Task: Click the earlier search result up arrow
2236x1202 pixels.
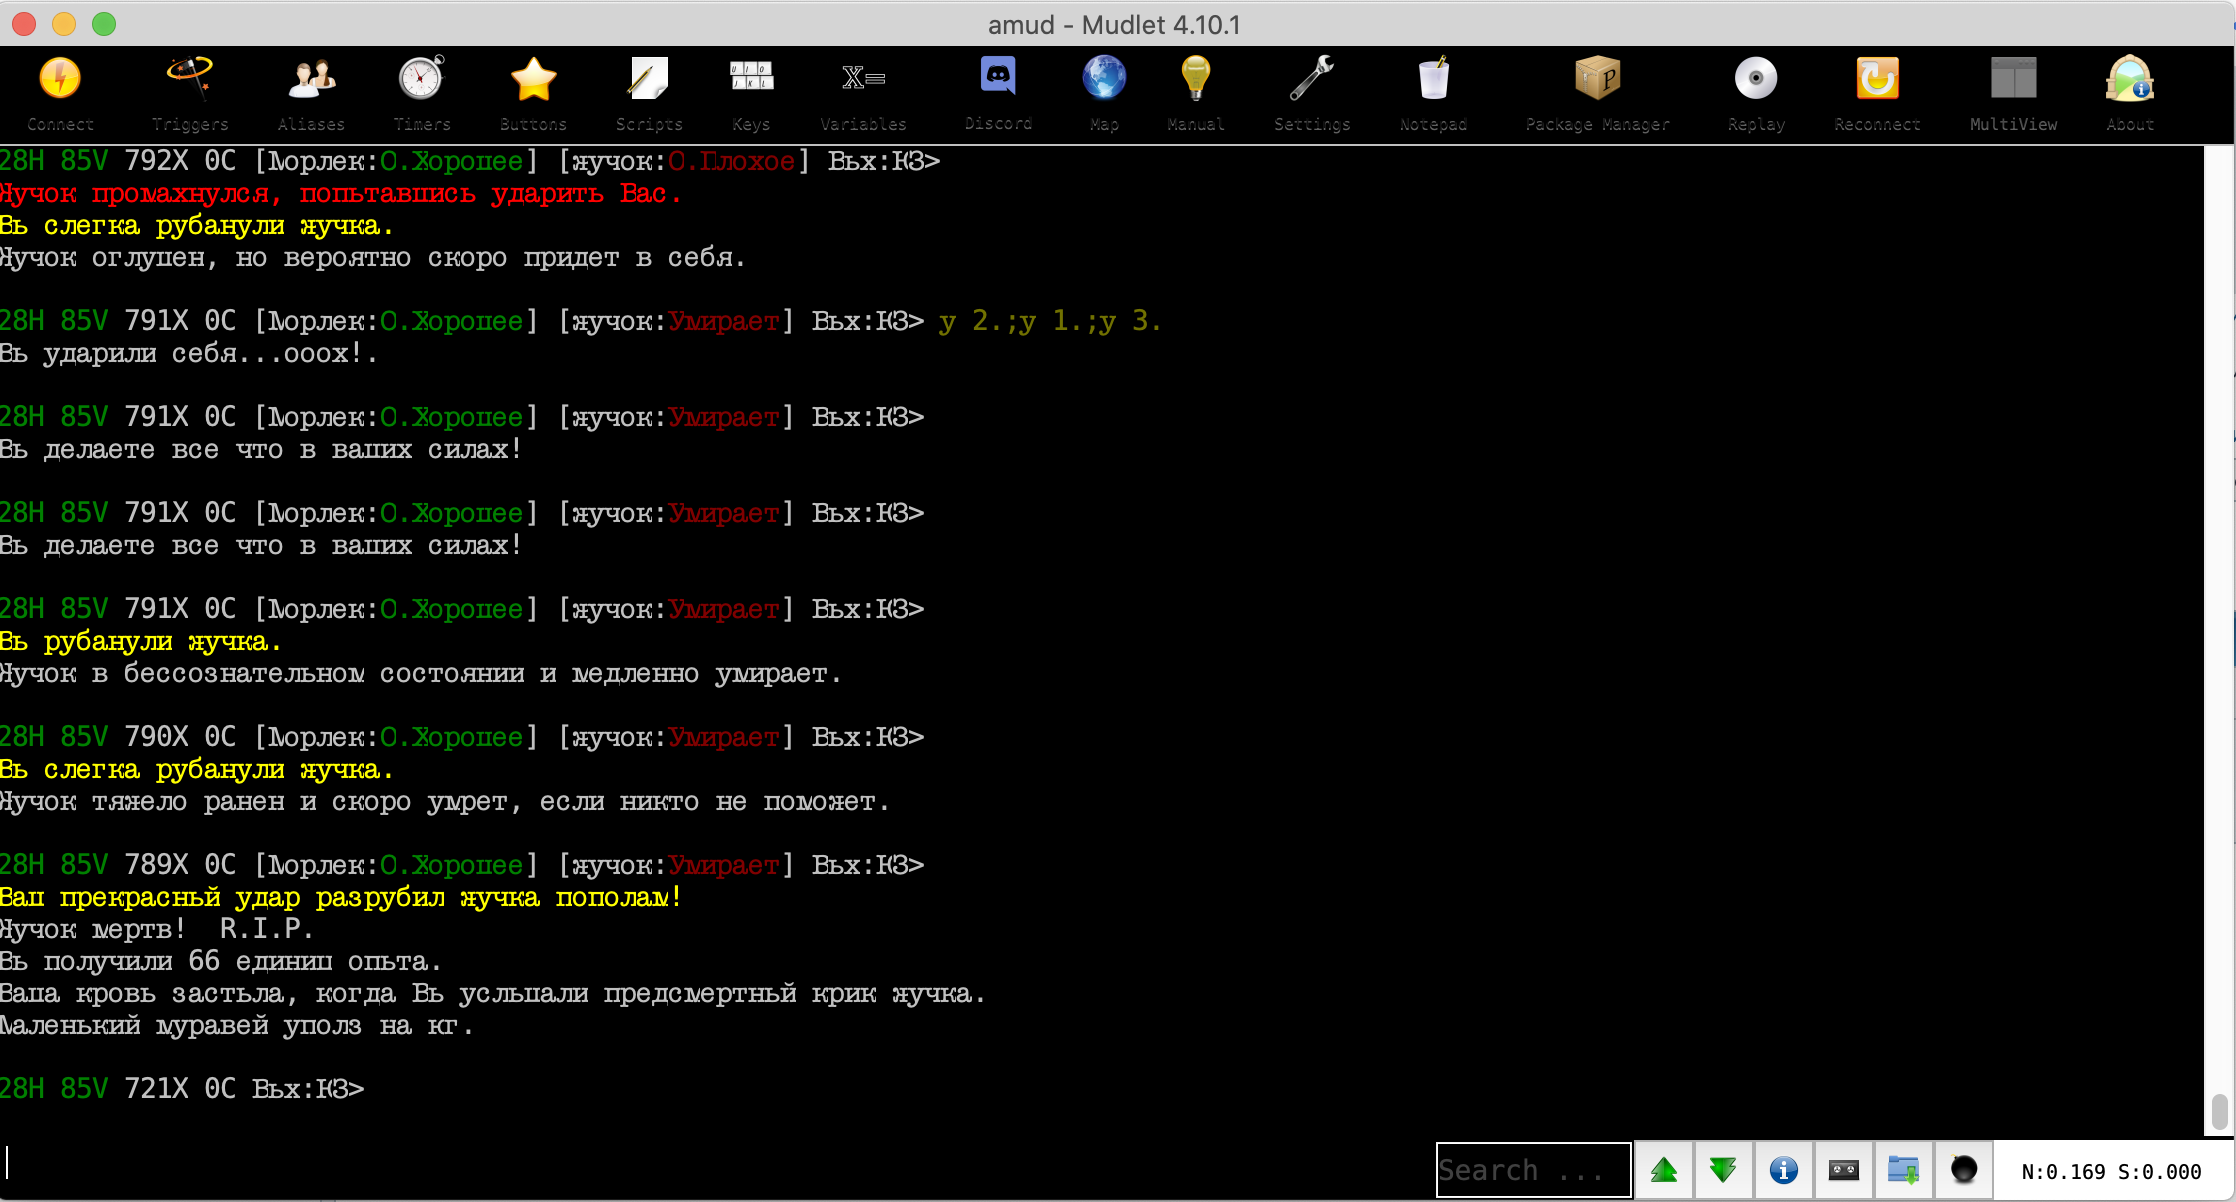Action: tap(1664, 1170)
